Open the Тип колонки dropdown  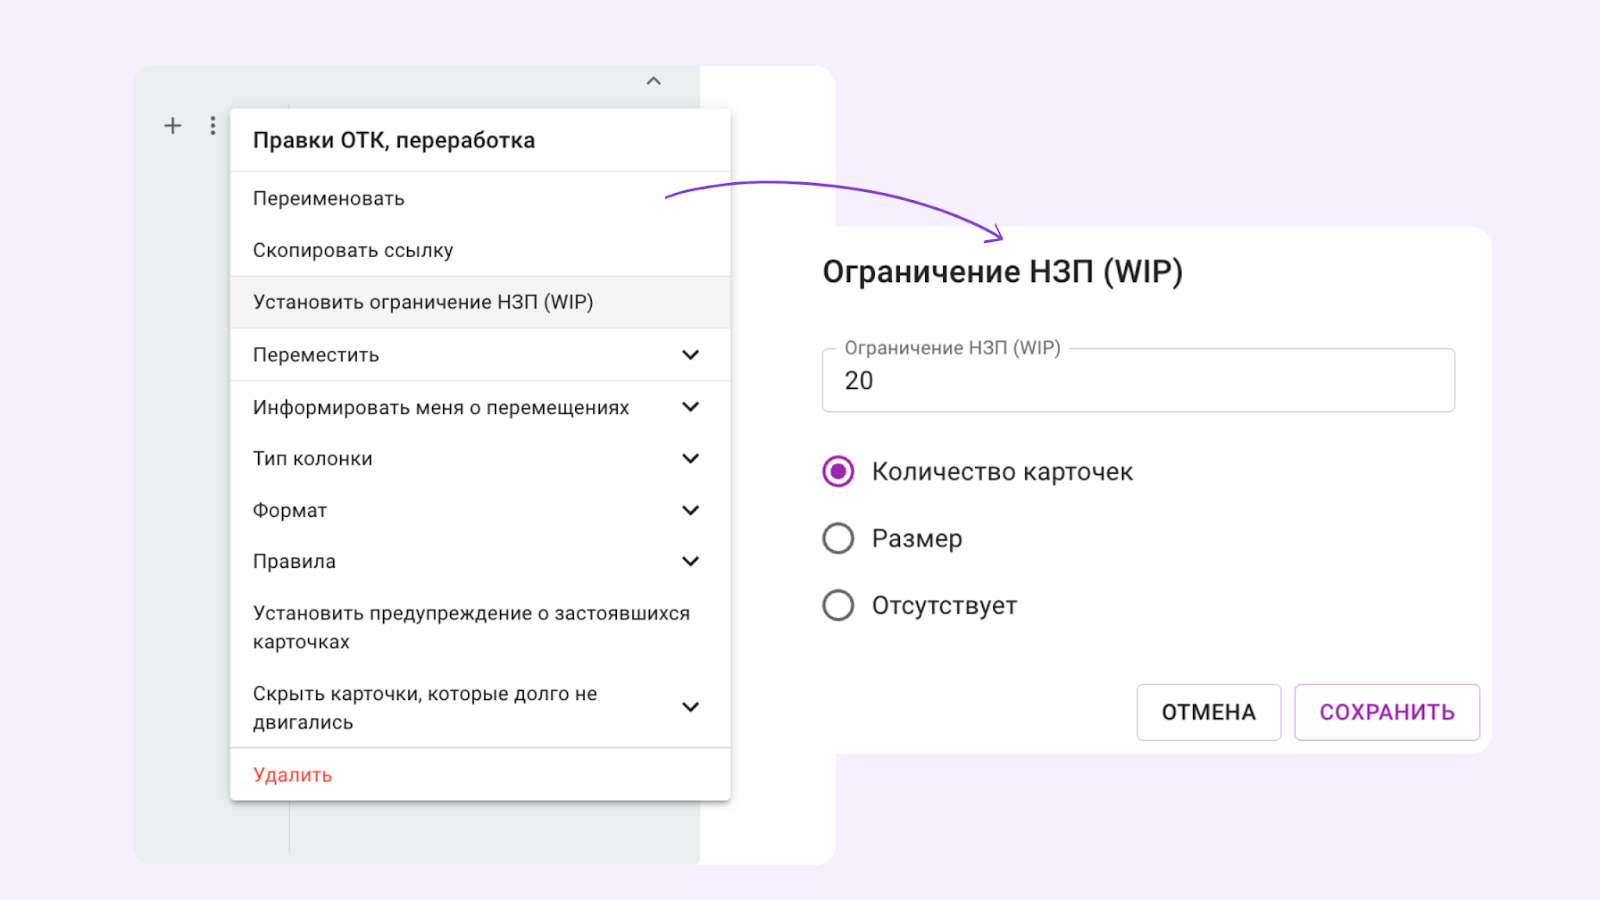click(690, 458)
